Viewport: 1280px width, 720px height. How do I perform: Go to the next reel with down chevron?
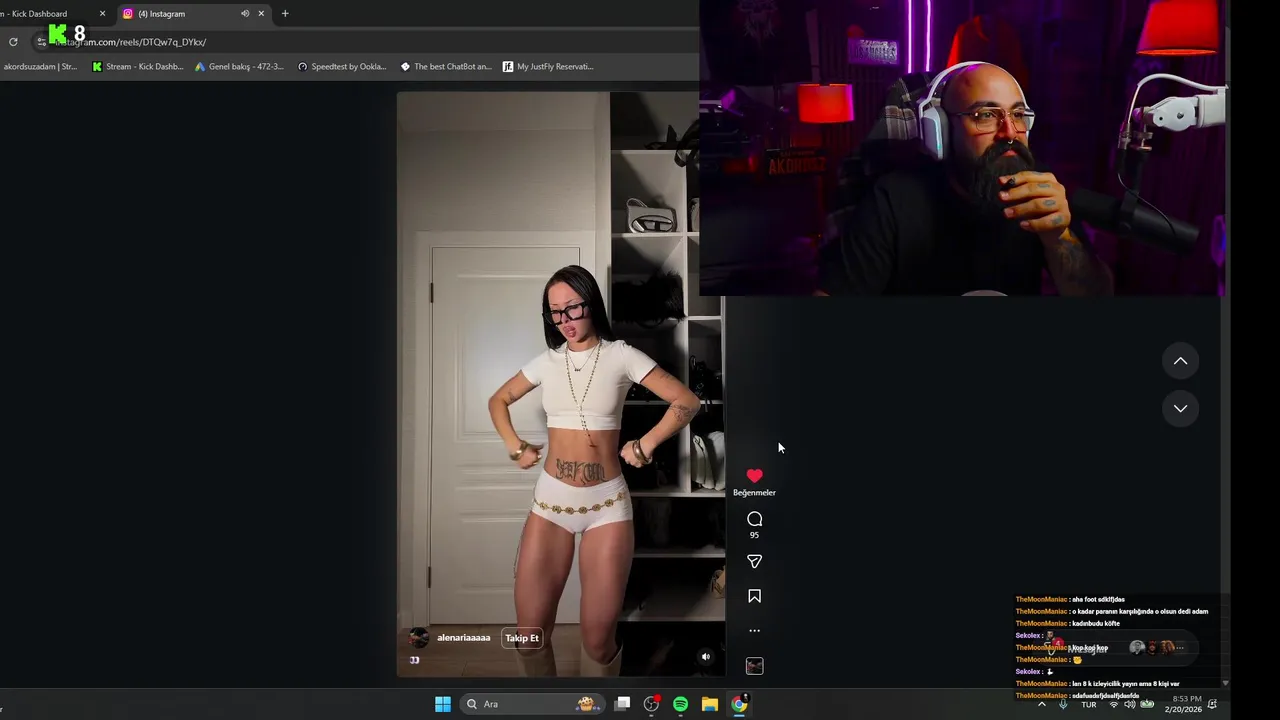click(1180, 408)
